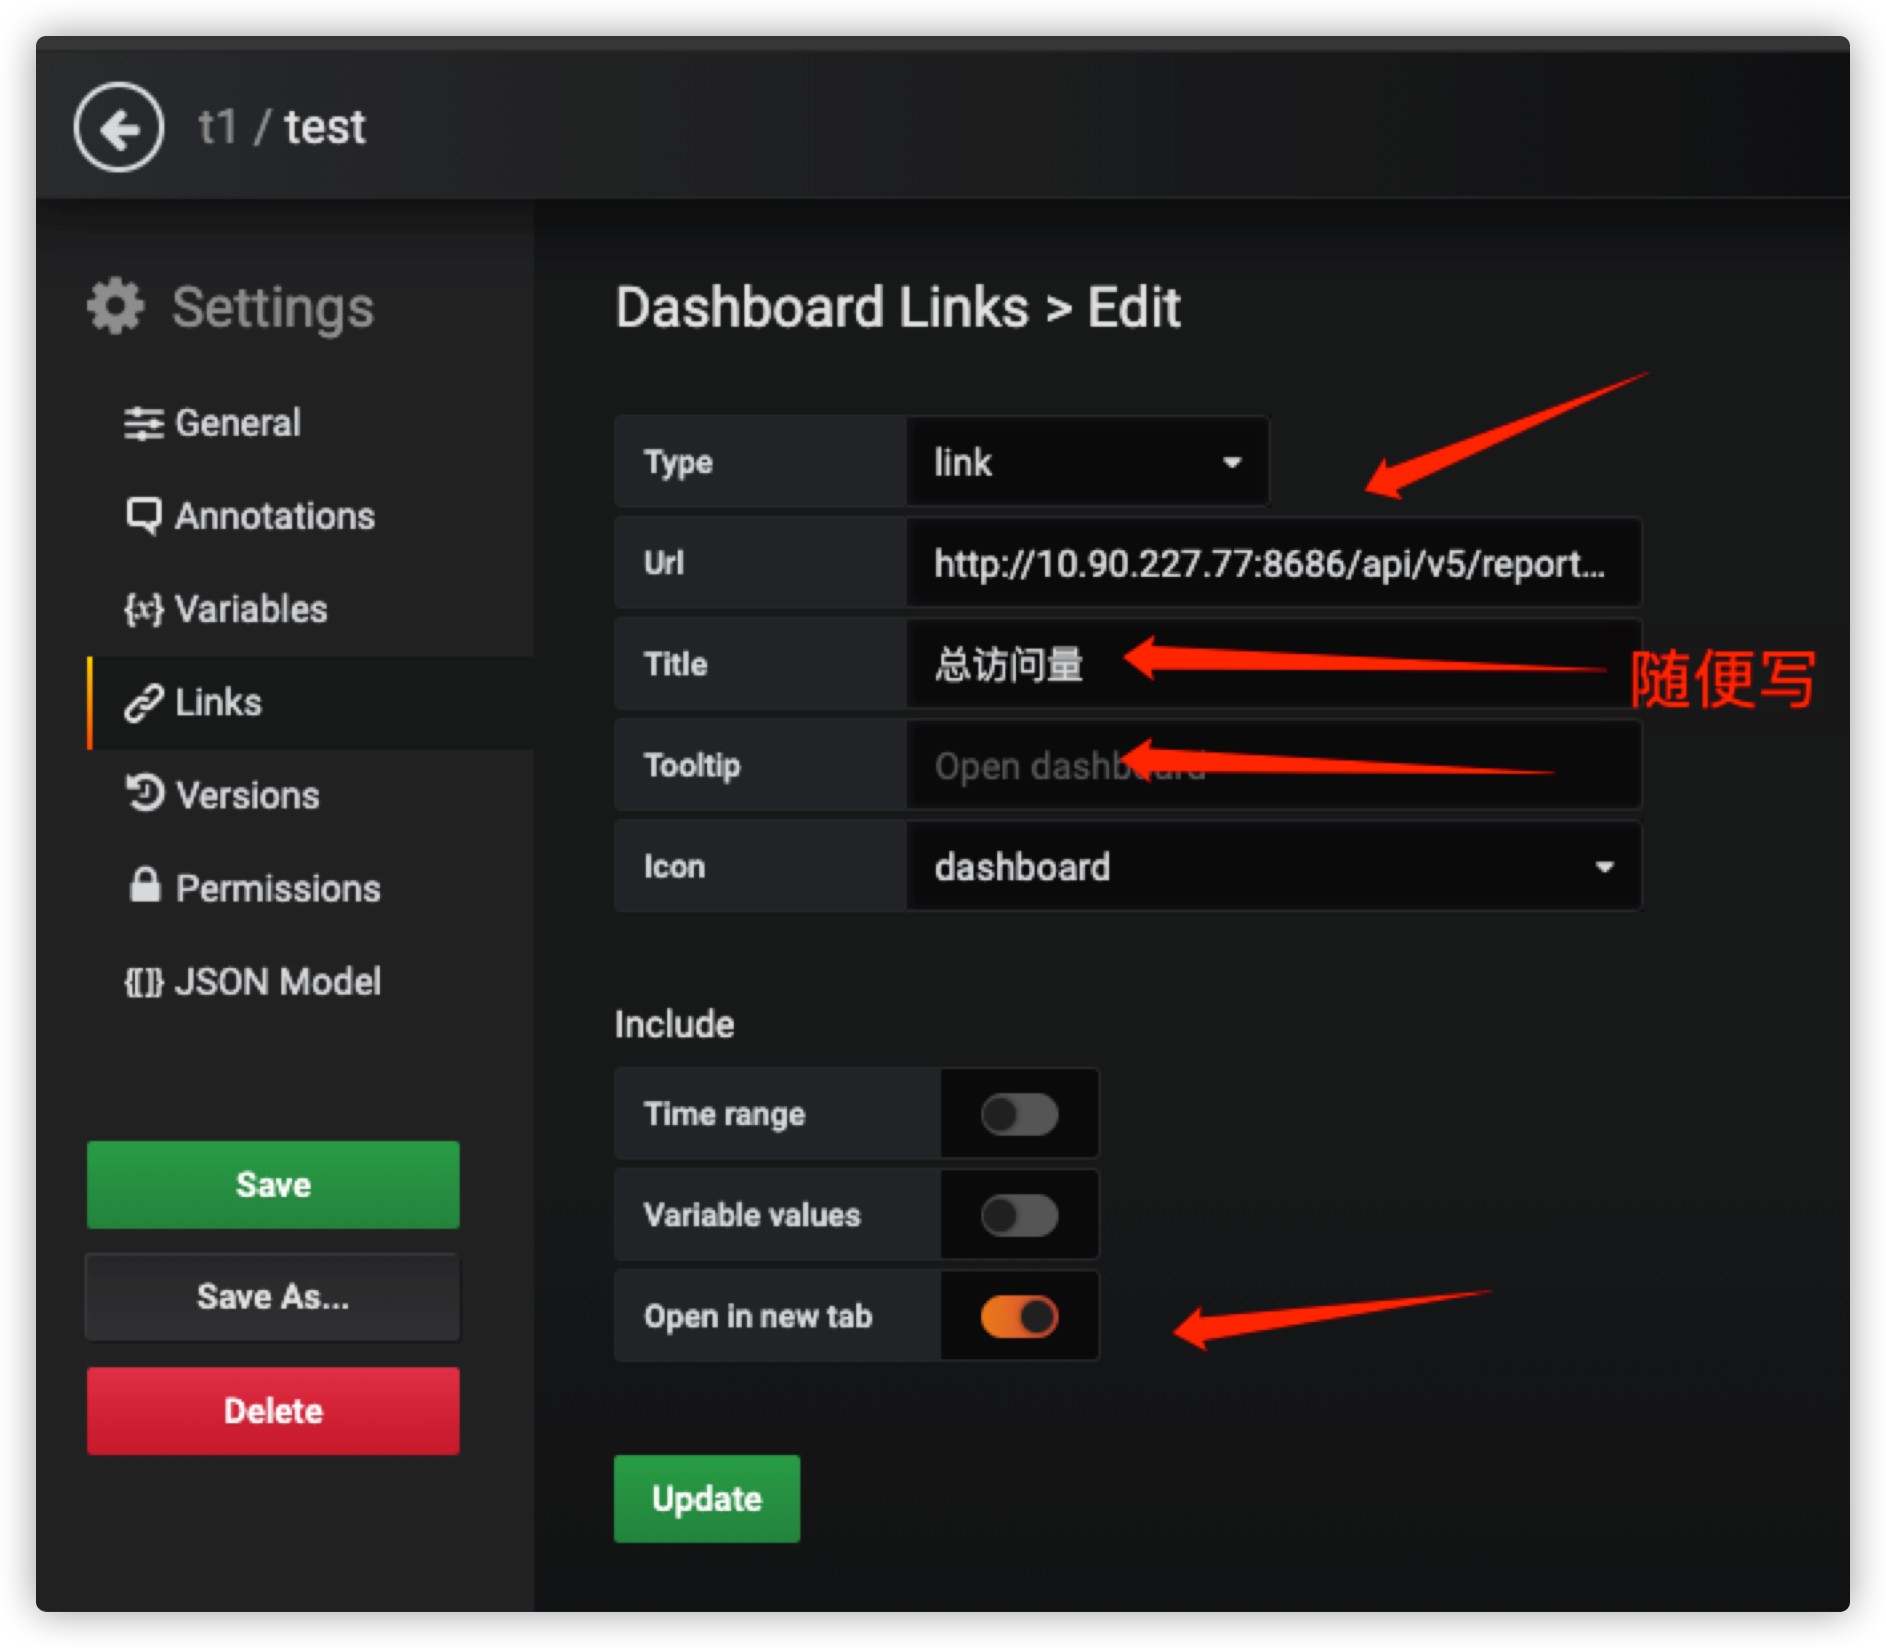The height and width of the screenshot is (1648, 1886).
Task: Open the Type dropdown showing link
Action: 1088,462
